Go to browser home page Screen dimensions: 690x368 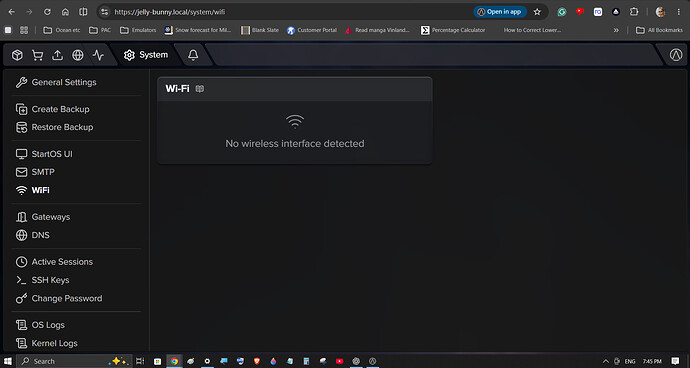click(65, 12)
